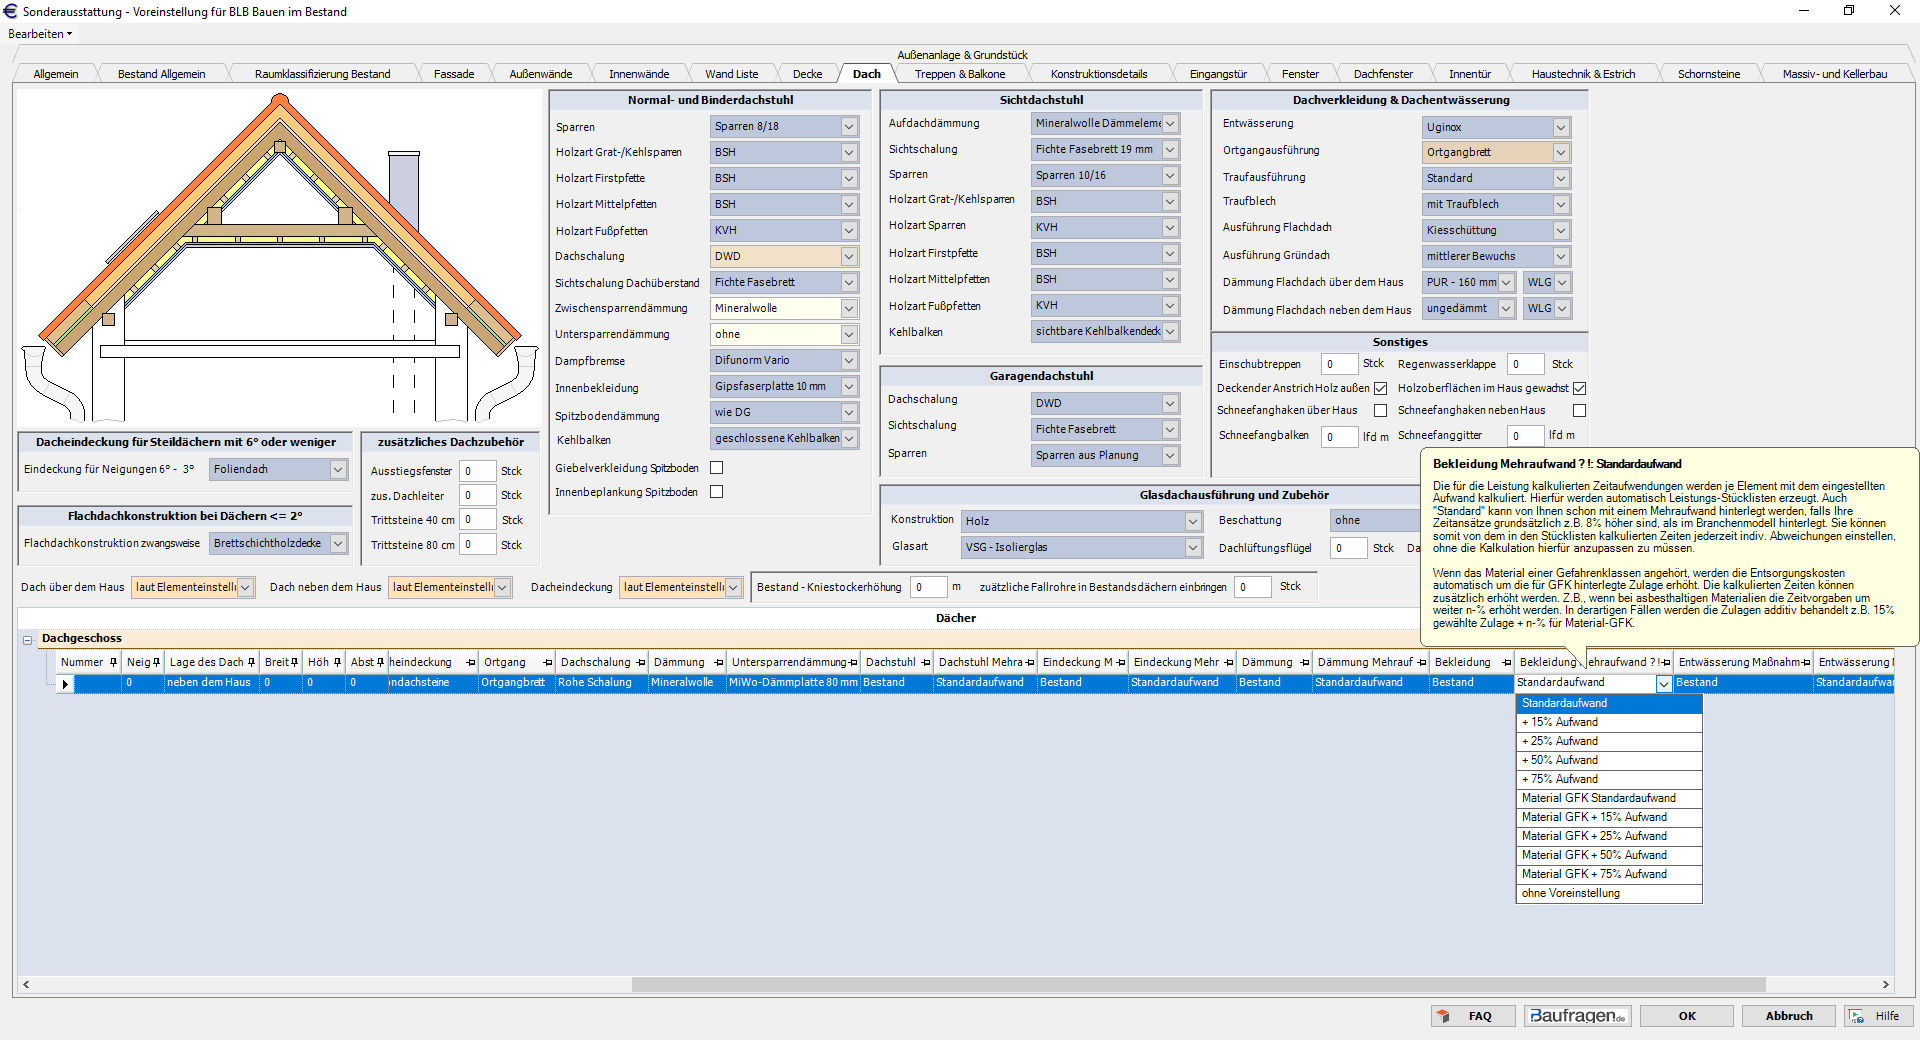The image size is (1920, 1040).
Task: Enable Giebelverkleidung Spitzboden checkbox
Action: [x=716, y=468]
